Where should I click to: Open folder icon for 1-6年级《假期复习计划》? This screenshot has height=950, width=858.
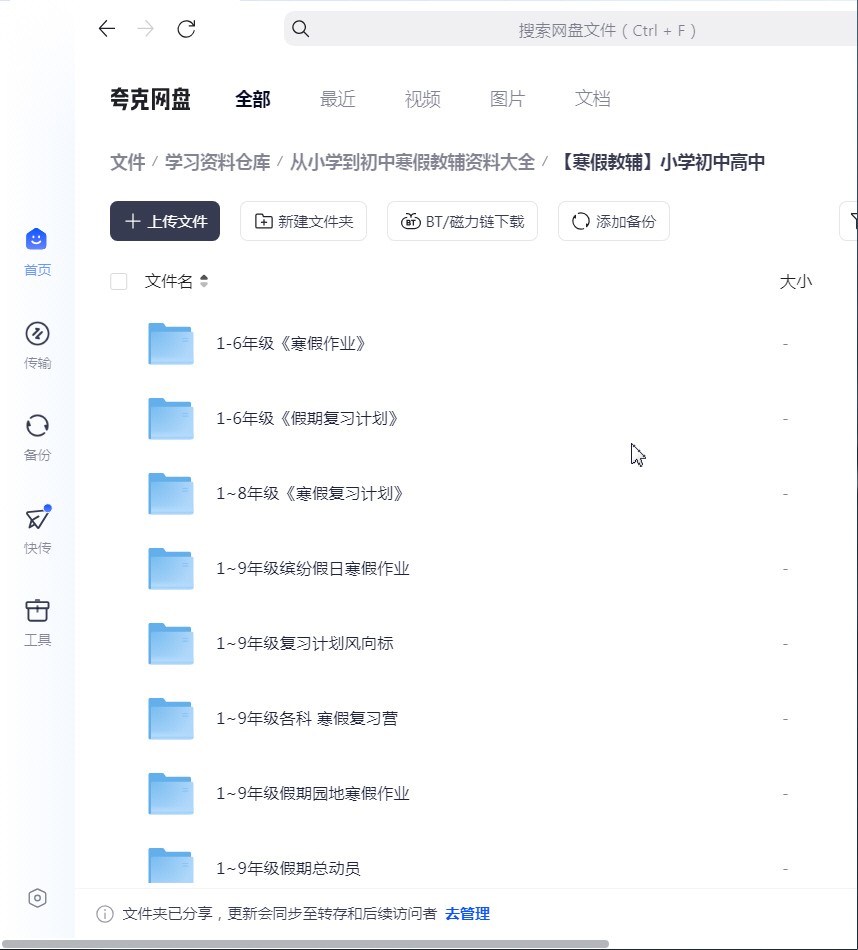pyautogui.click(x=171, y=419)
